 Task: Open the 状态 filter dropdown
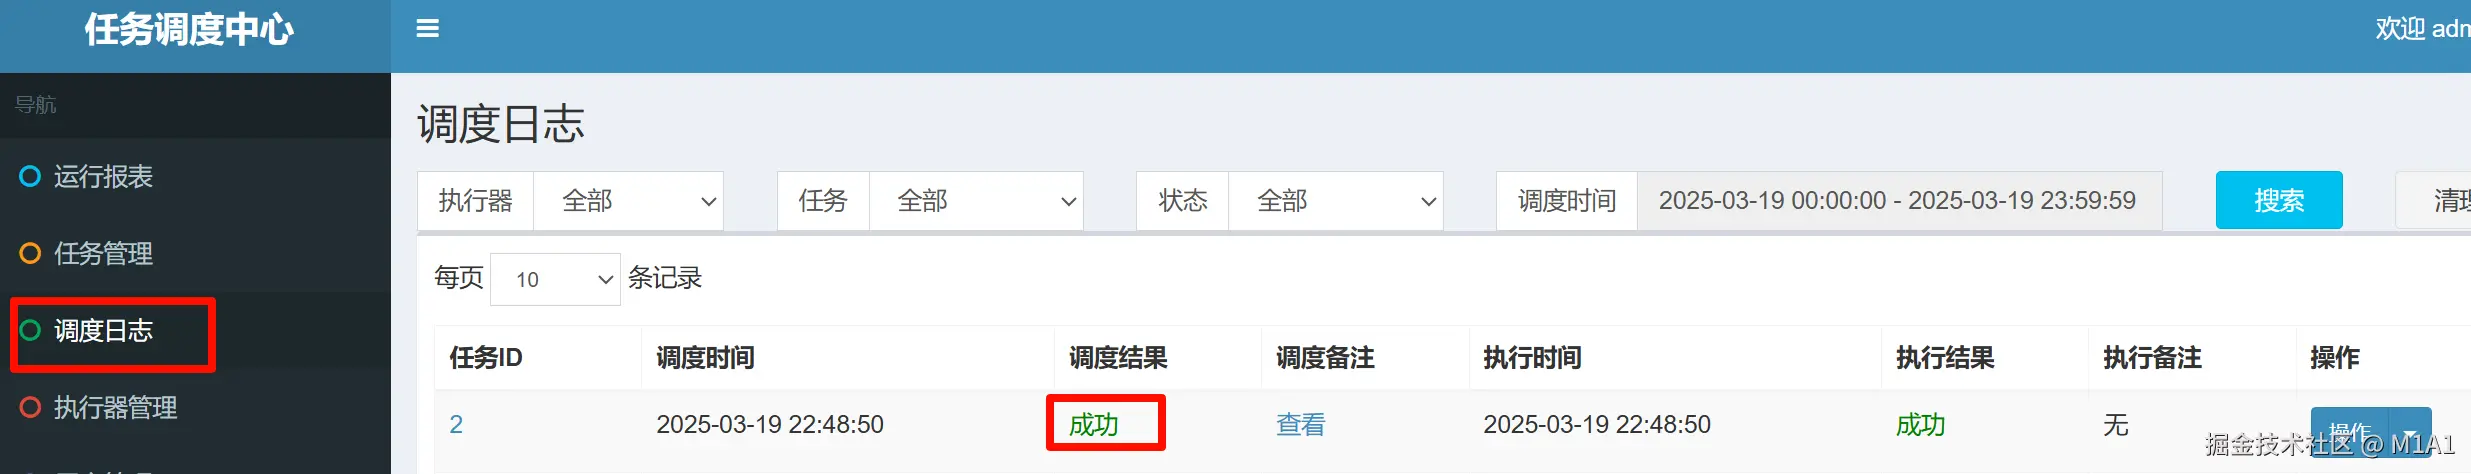click(1335, 201)
